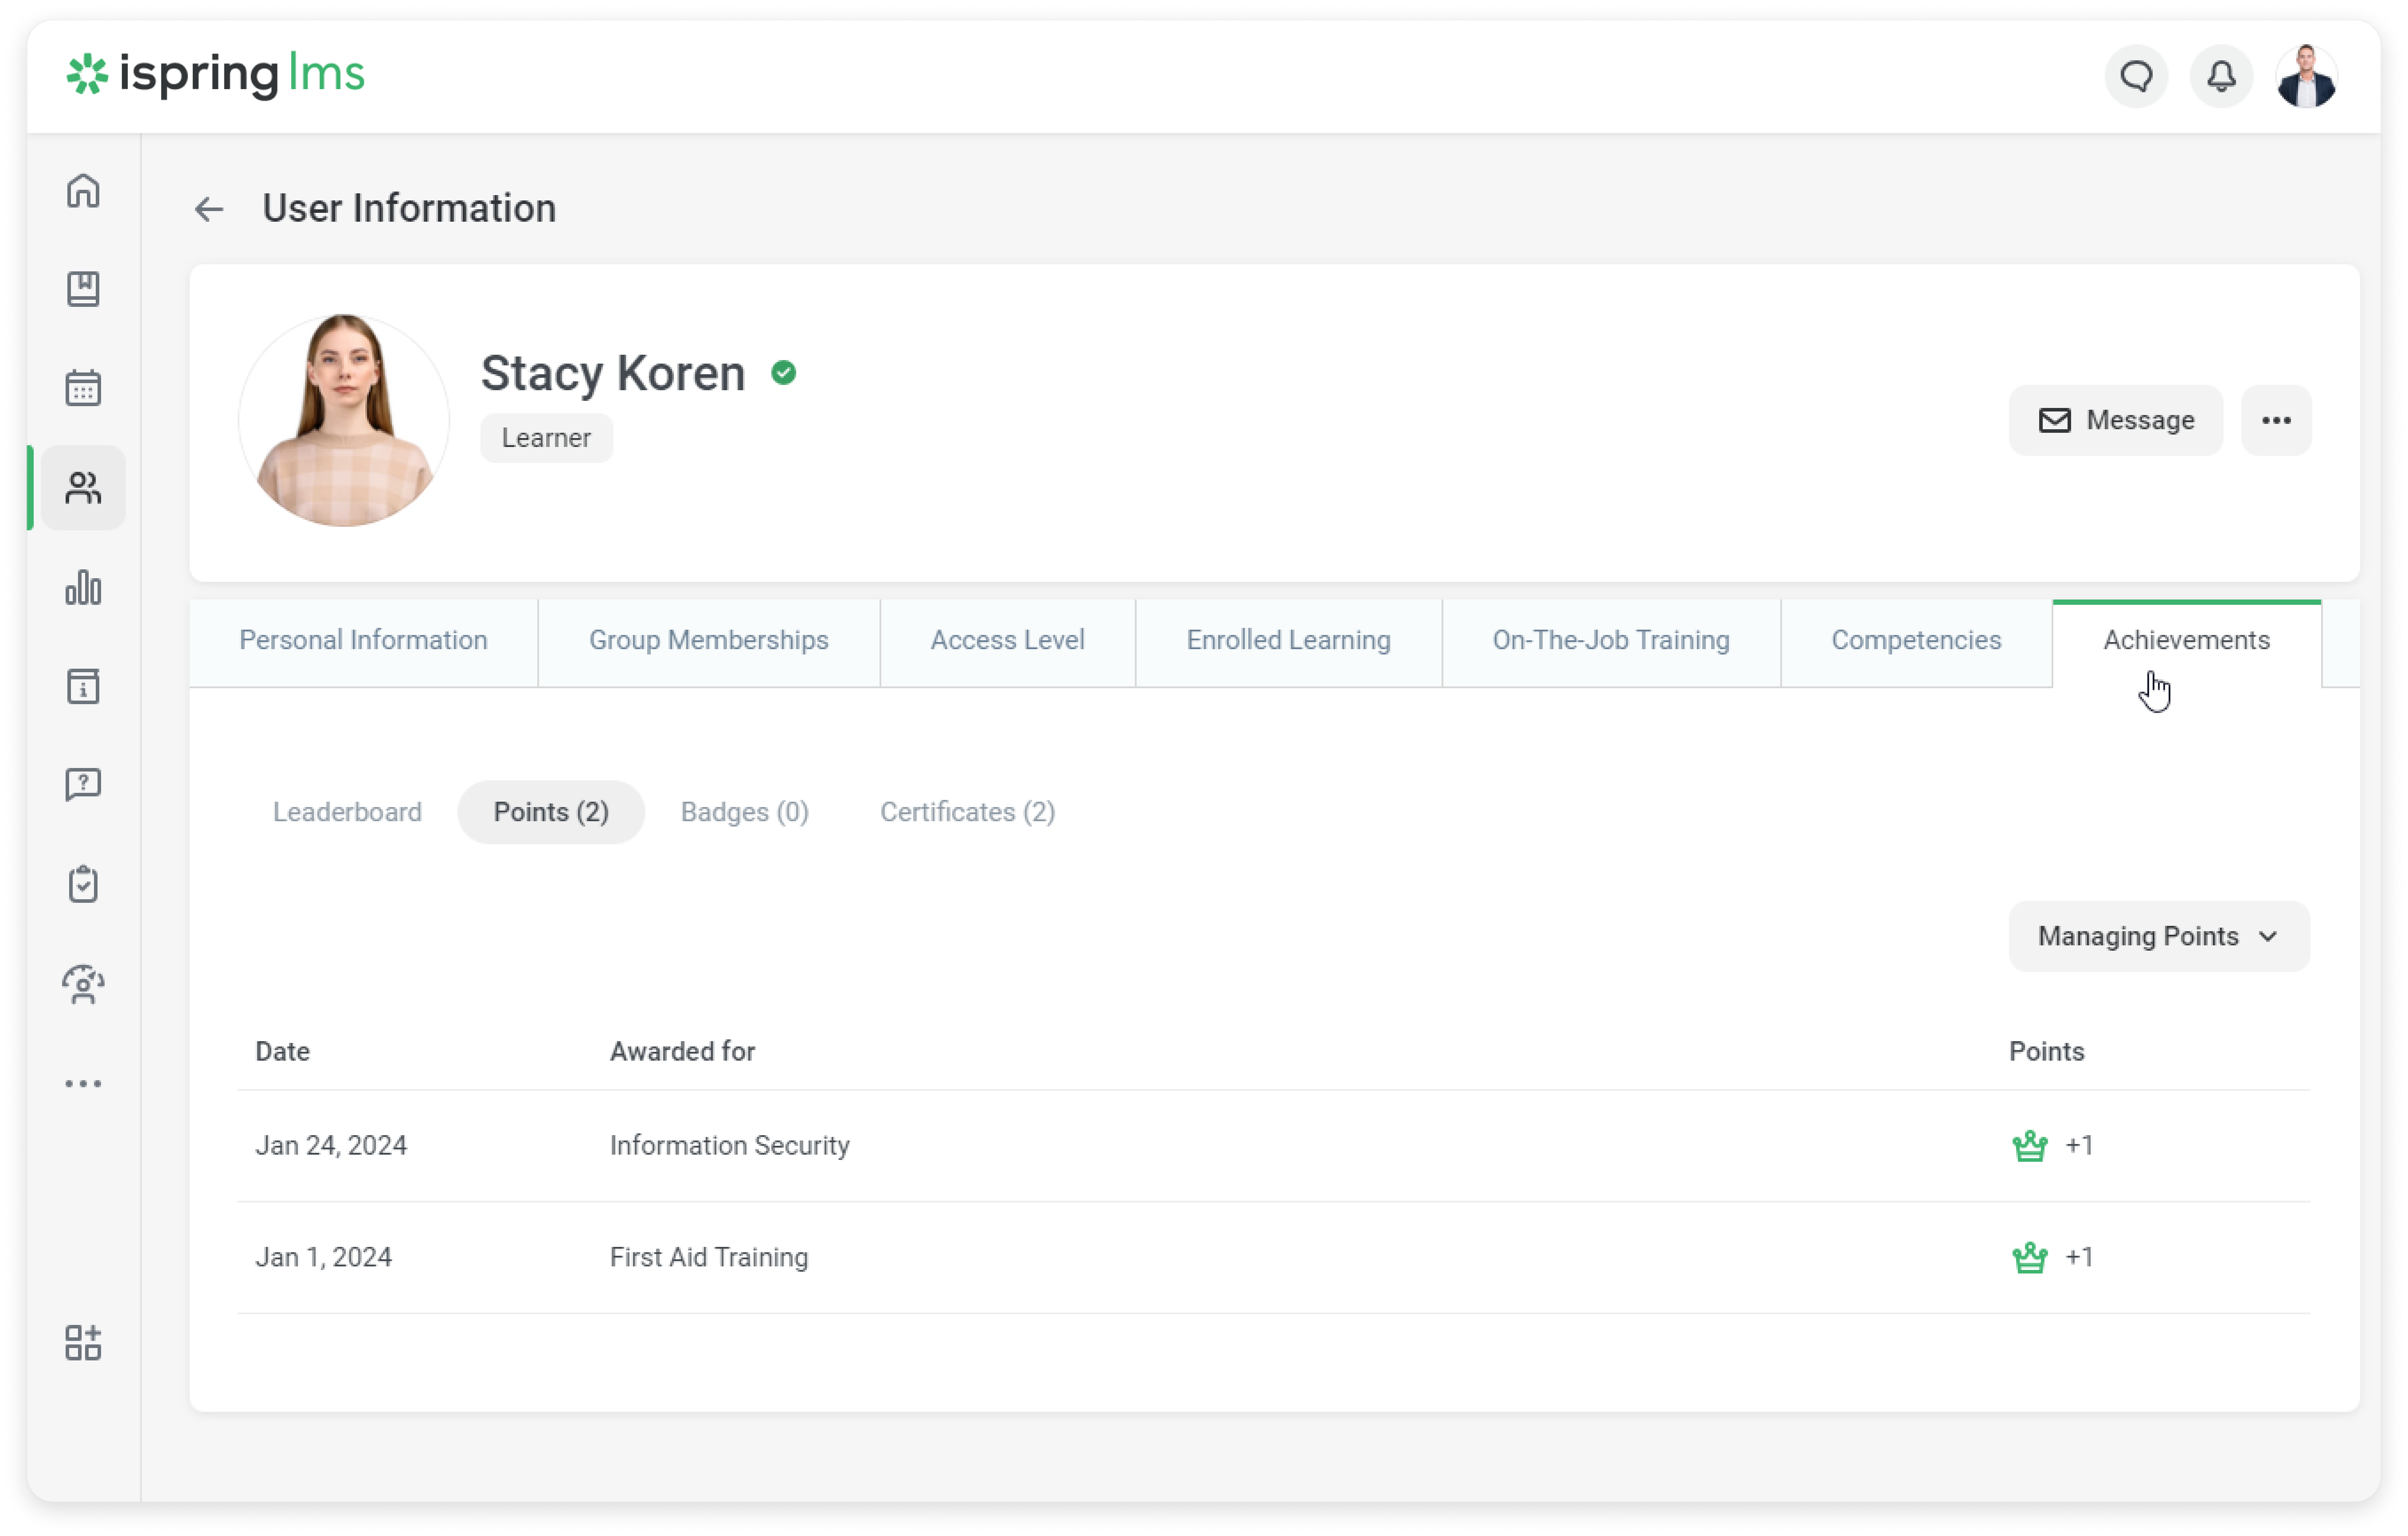
Task: Open the course catalog book icon
Action: coord(83,289)
